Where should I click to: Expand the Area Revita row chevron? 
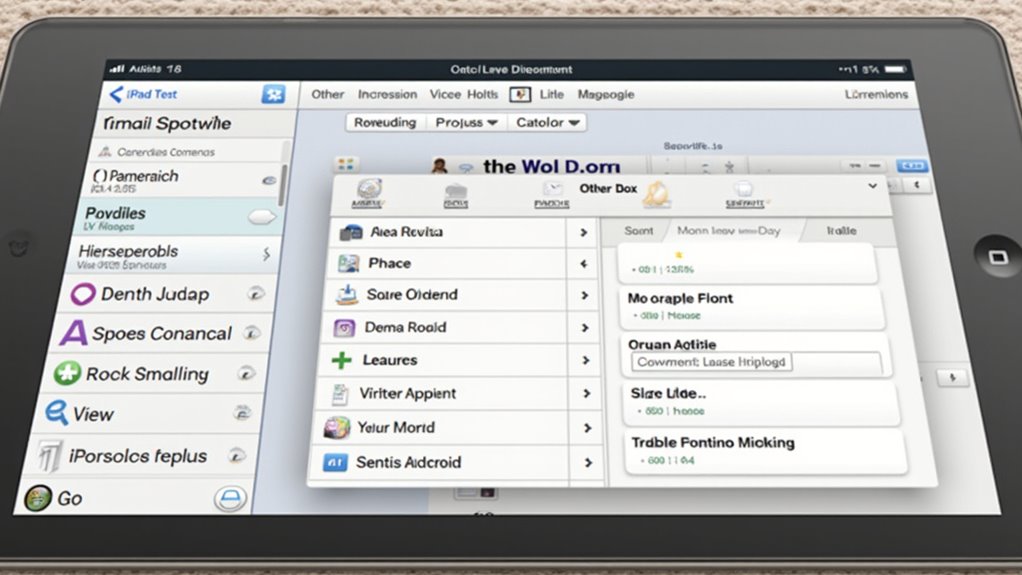coord(583,232)
